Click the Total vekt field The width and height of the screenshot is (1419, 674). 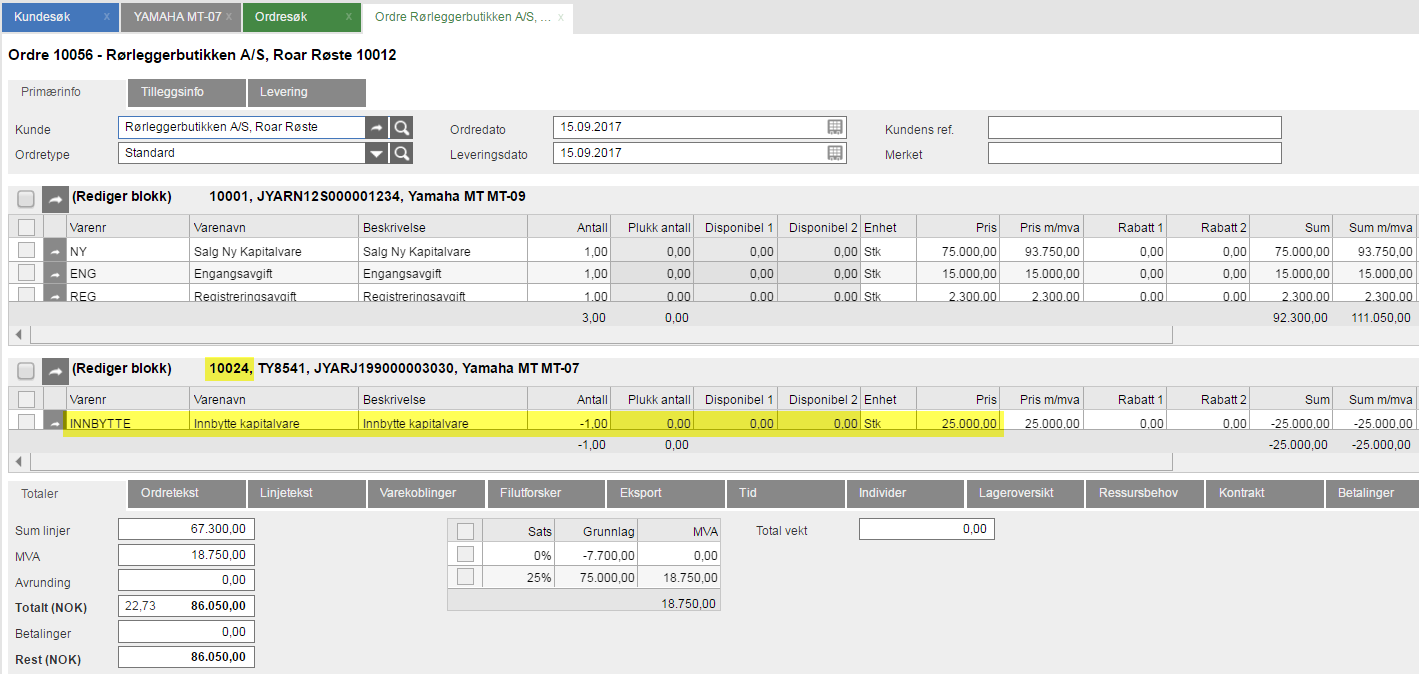coord(927,529)
